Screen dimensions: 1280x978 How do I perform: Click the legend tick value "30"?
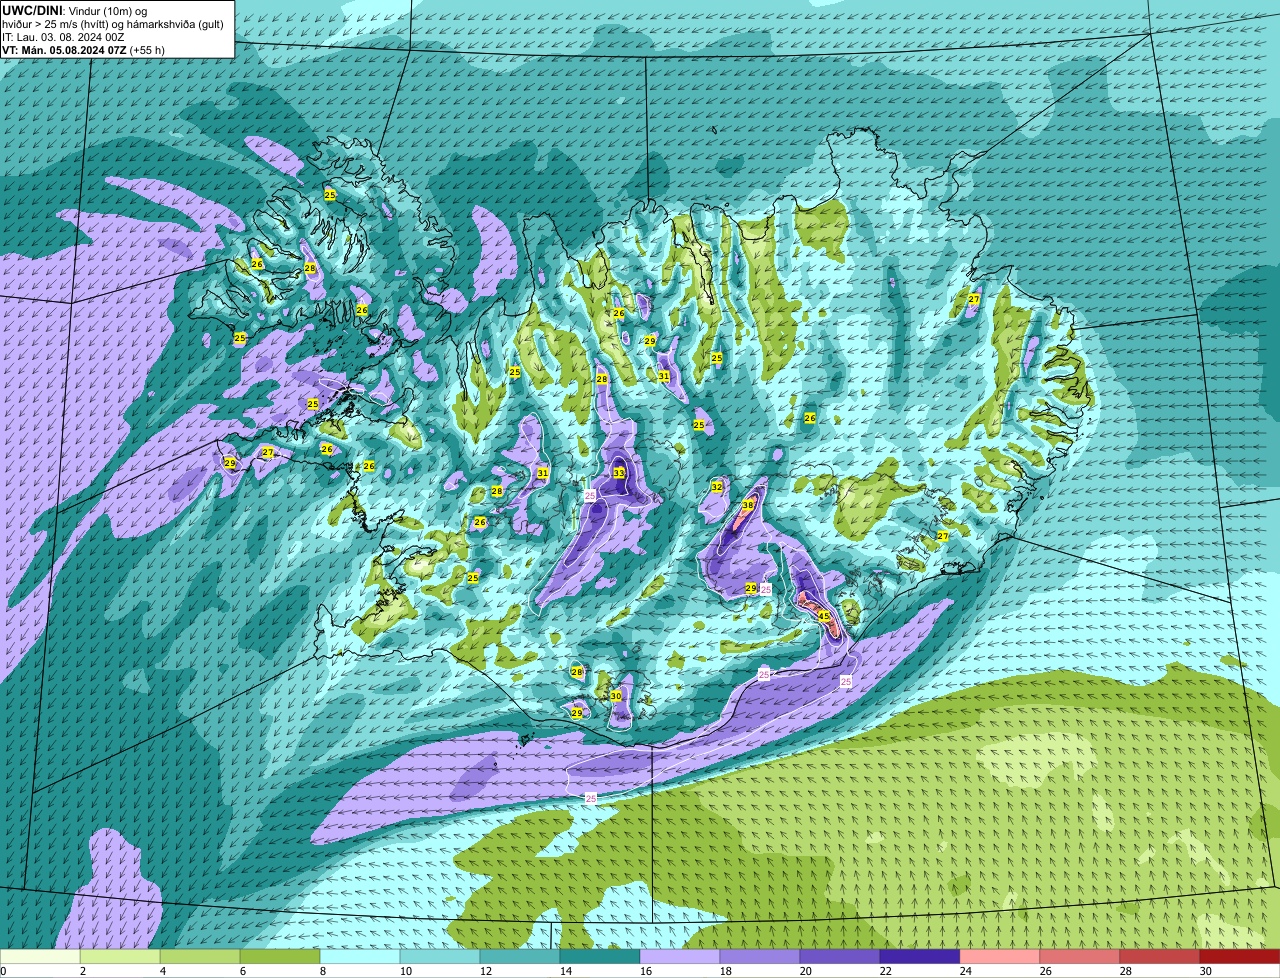(1205, 971)
